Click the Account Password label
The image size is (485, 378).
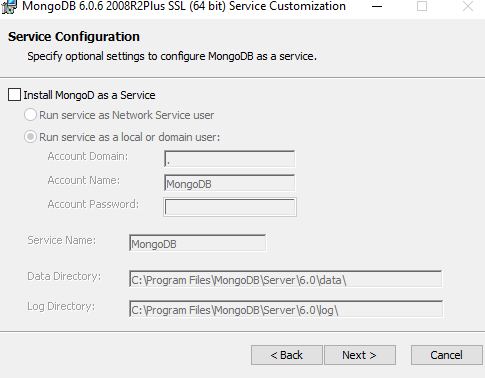(x=93, y=204)
